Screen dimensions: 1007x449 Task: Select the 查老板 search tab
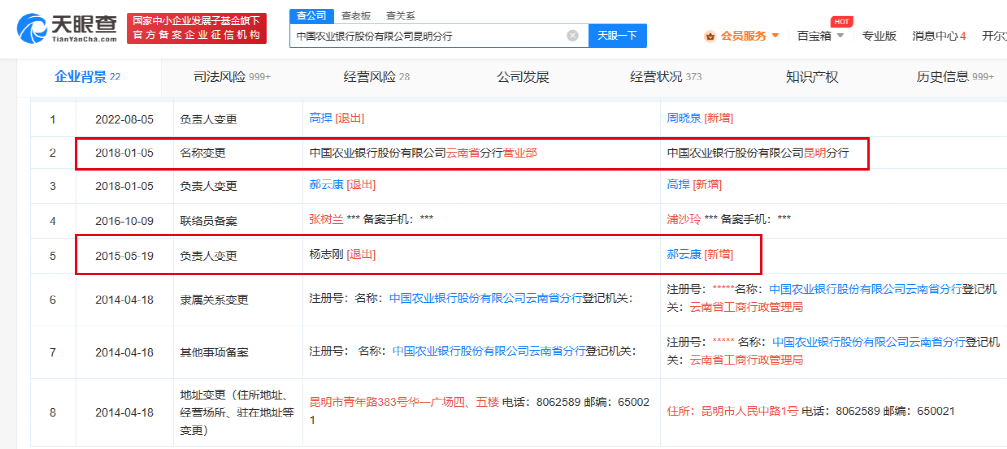(355, 15)
